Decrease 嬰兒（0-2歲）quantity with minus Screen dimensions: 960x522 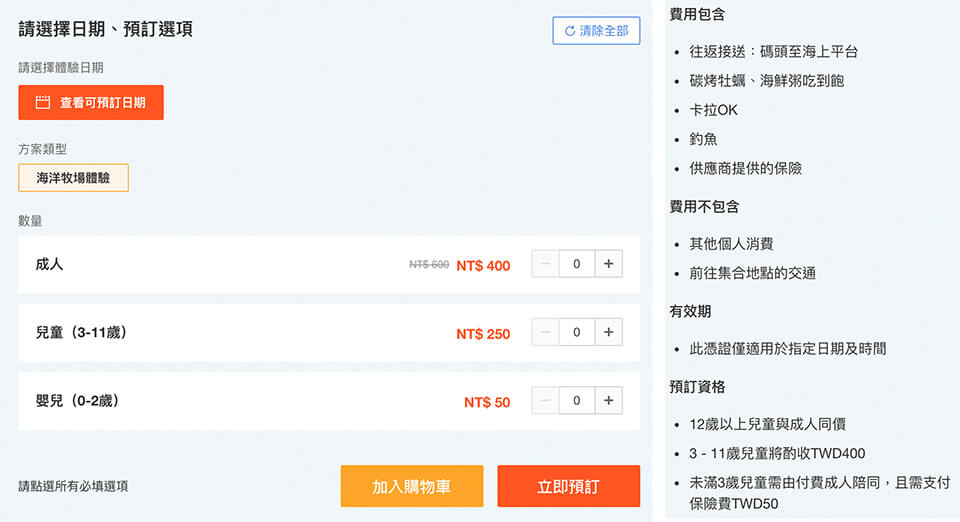tap(546, 400)
